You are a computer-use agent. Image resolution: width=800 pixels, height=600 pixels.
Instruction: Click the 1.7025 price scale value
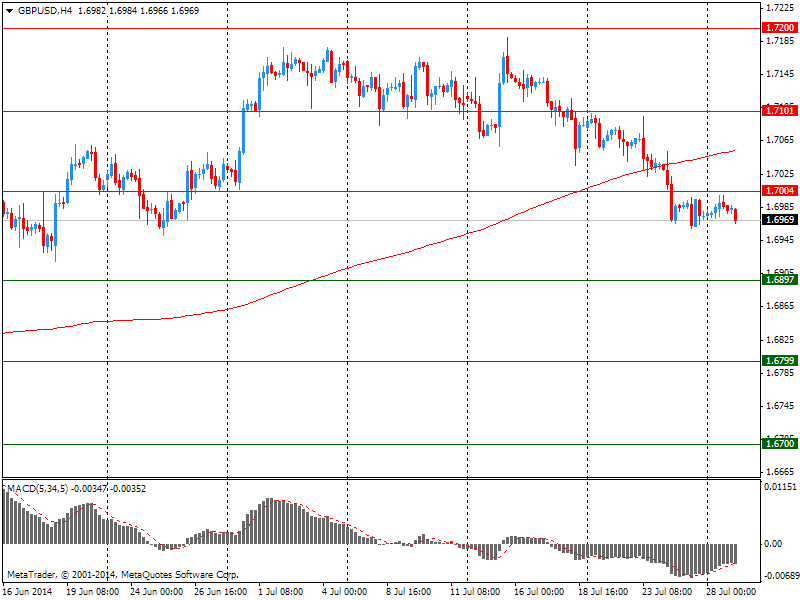pos(781,174)
